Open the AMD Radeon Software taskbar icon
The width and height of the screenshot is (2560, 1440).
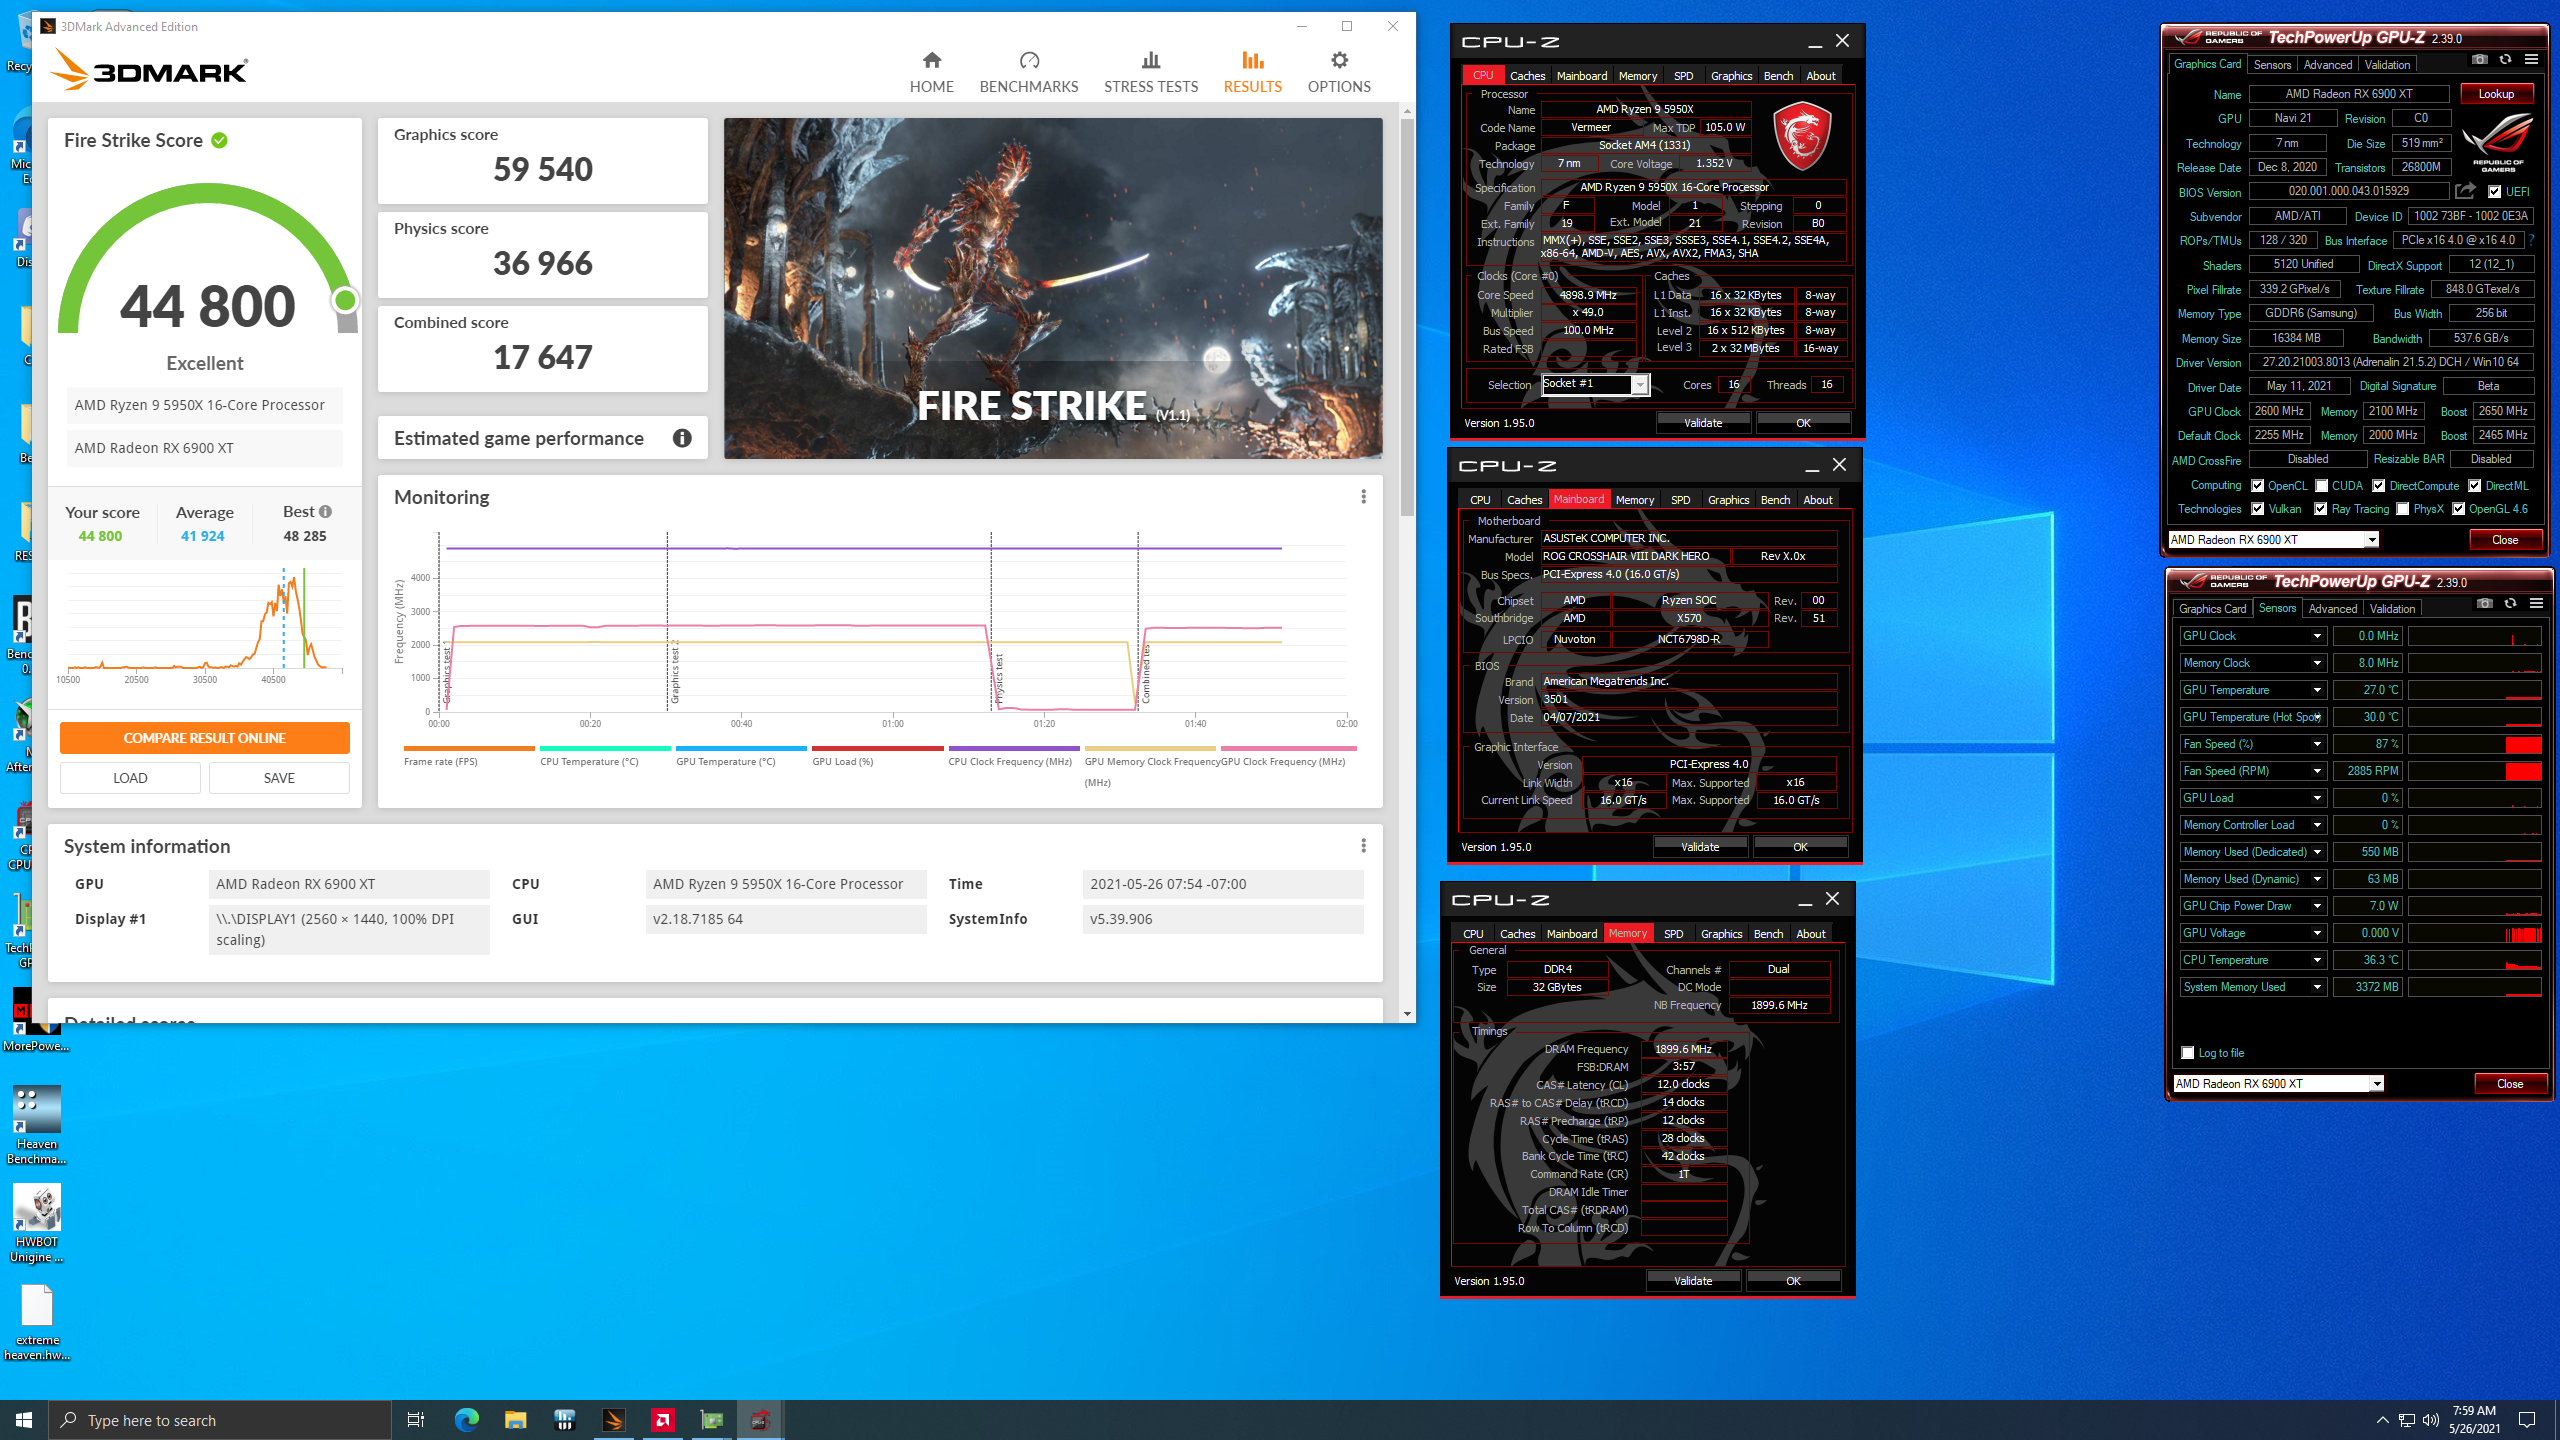click(662, 1419)
